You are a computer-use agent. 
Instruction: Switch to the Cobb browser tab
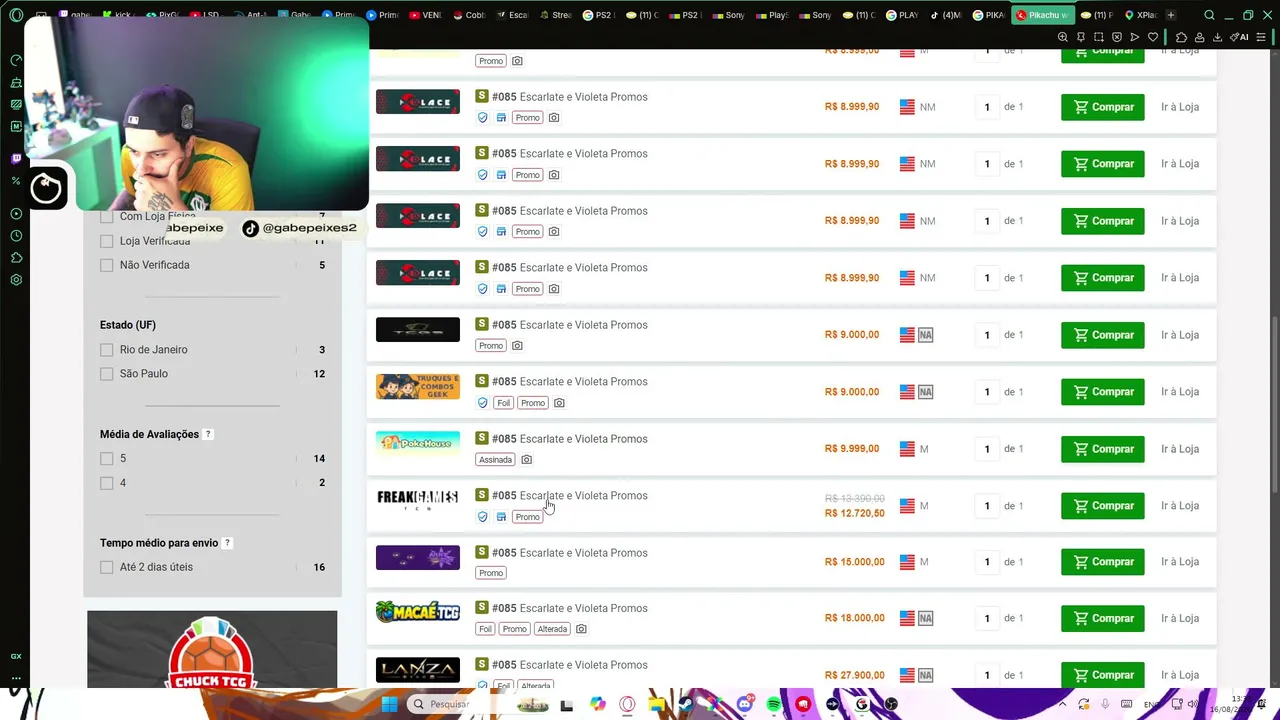[469, 15]
